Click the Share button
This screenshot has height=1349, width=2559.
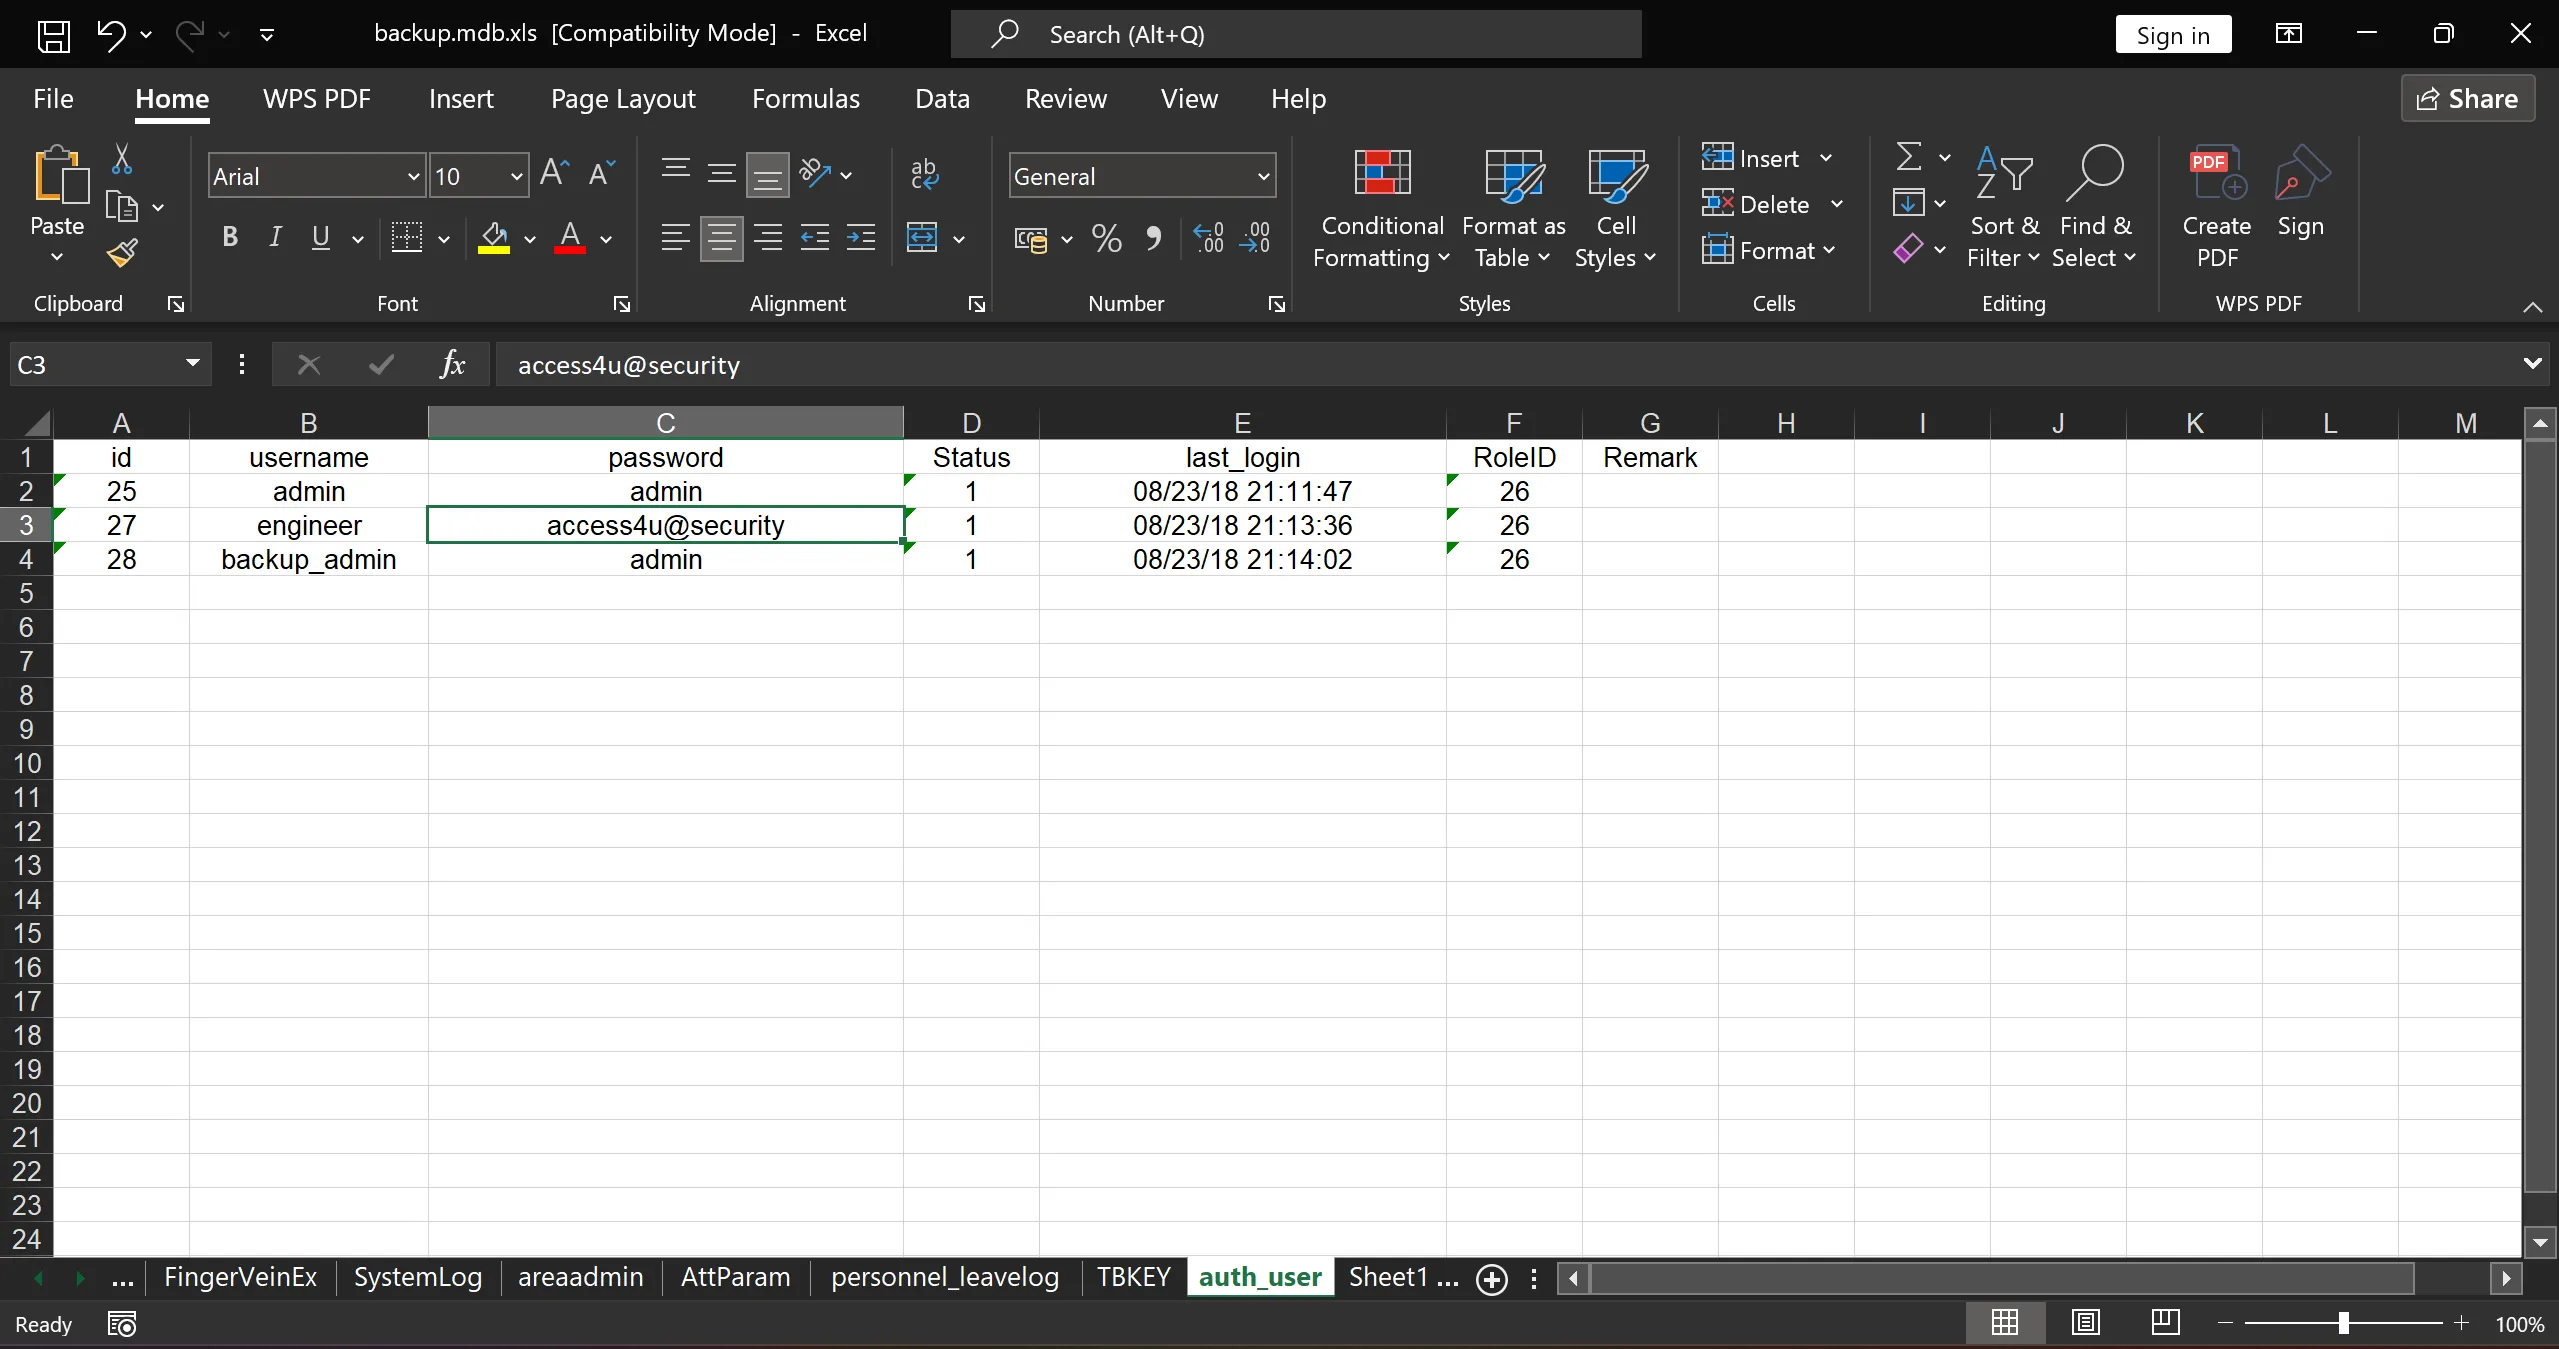pos(2467,98)
